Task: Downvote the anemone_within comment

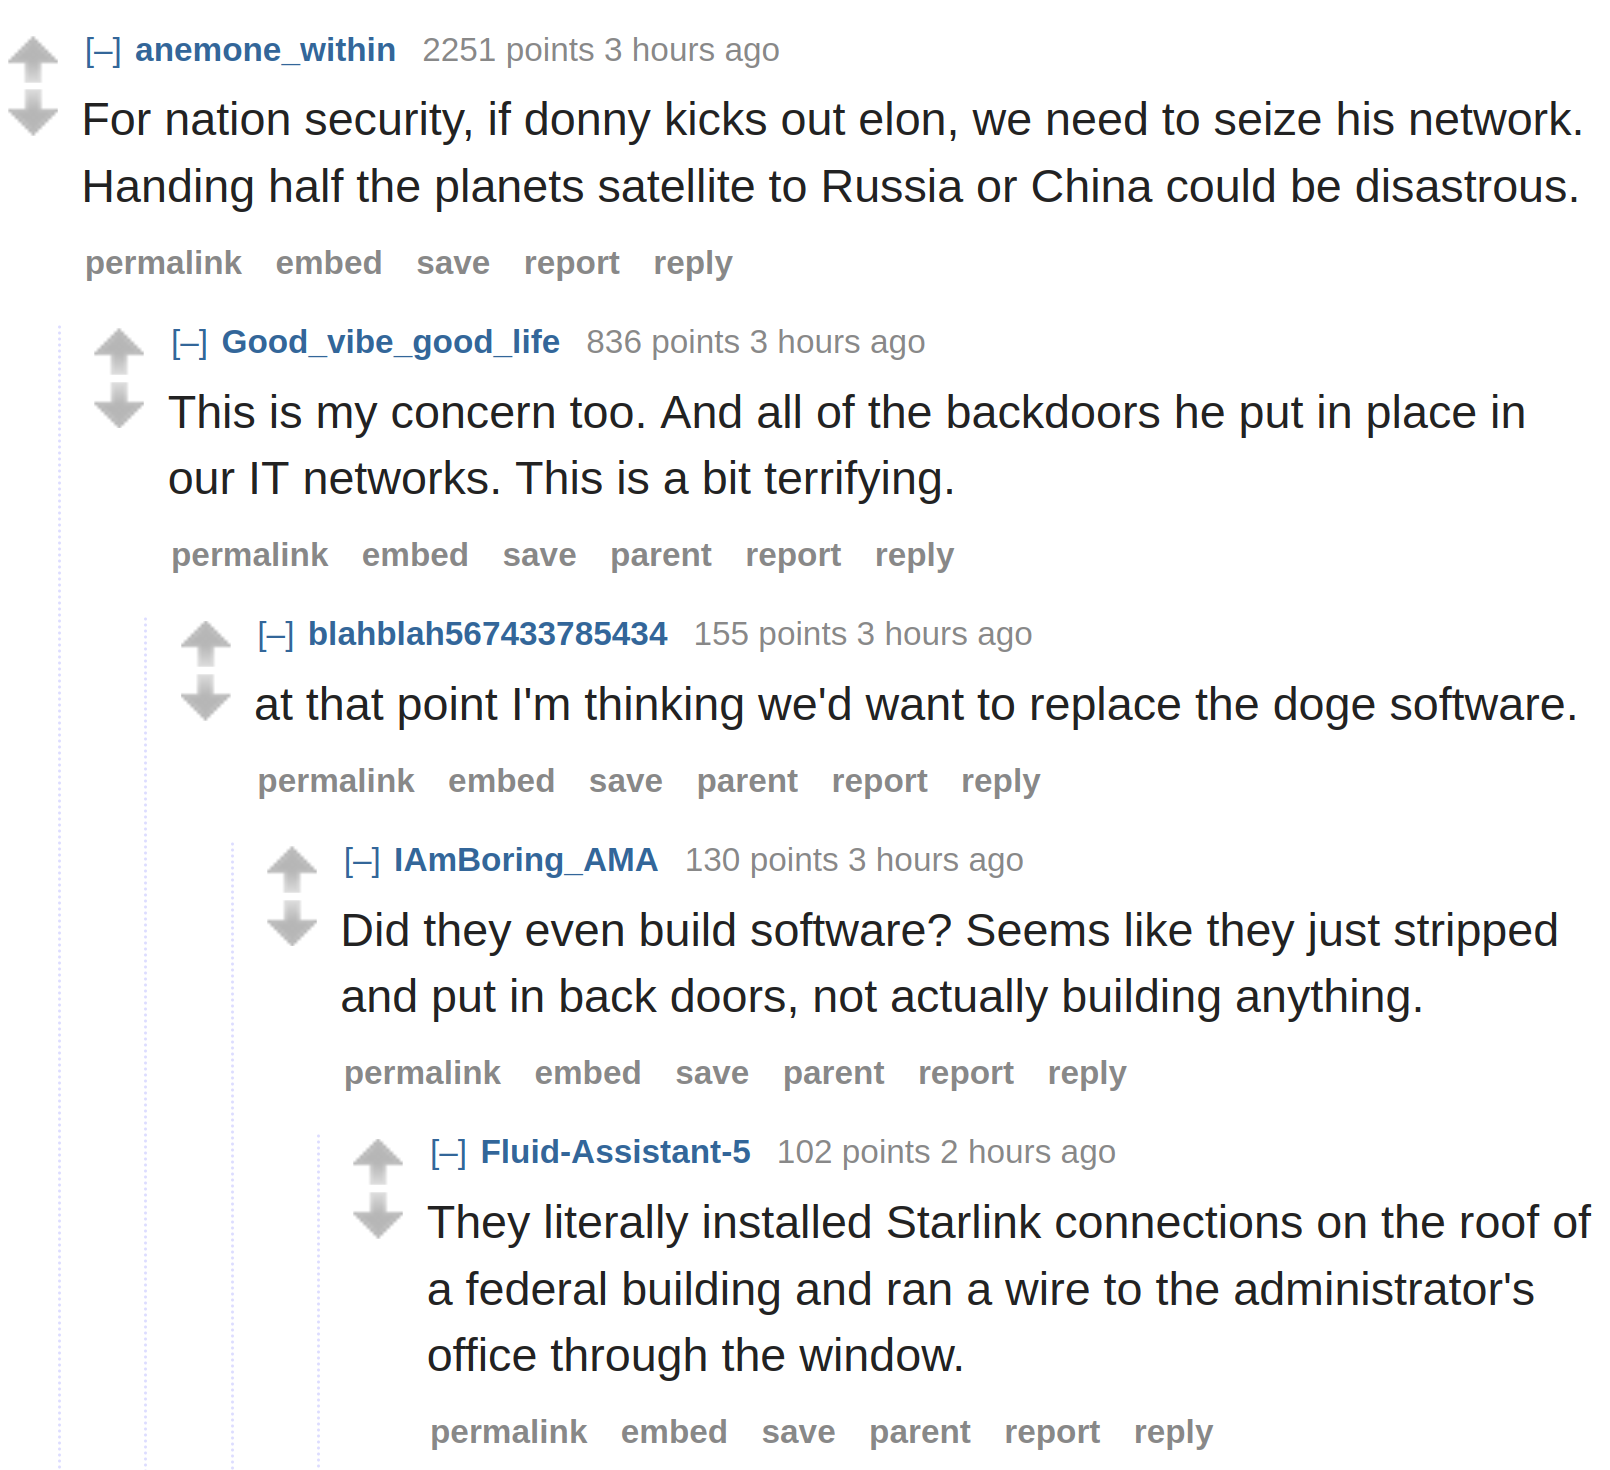Action: 33,112
